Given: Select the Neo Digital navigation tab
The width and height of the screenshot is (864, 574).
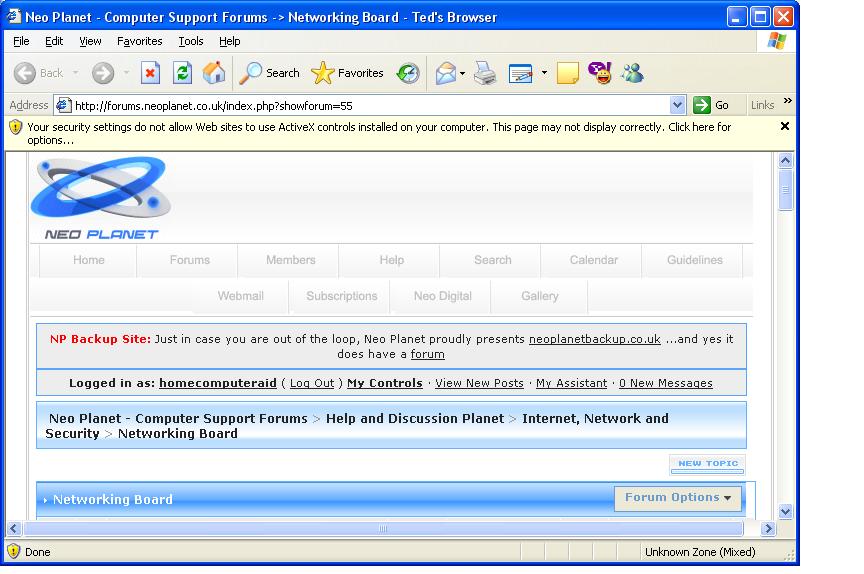Looking at the screenshot, I should pos(442,296).
